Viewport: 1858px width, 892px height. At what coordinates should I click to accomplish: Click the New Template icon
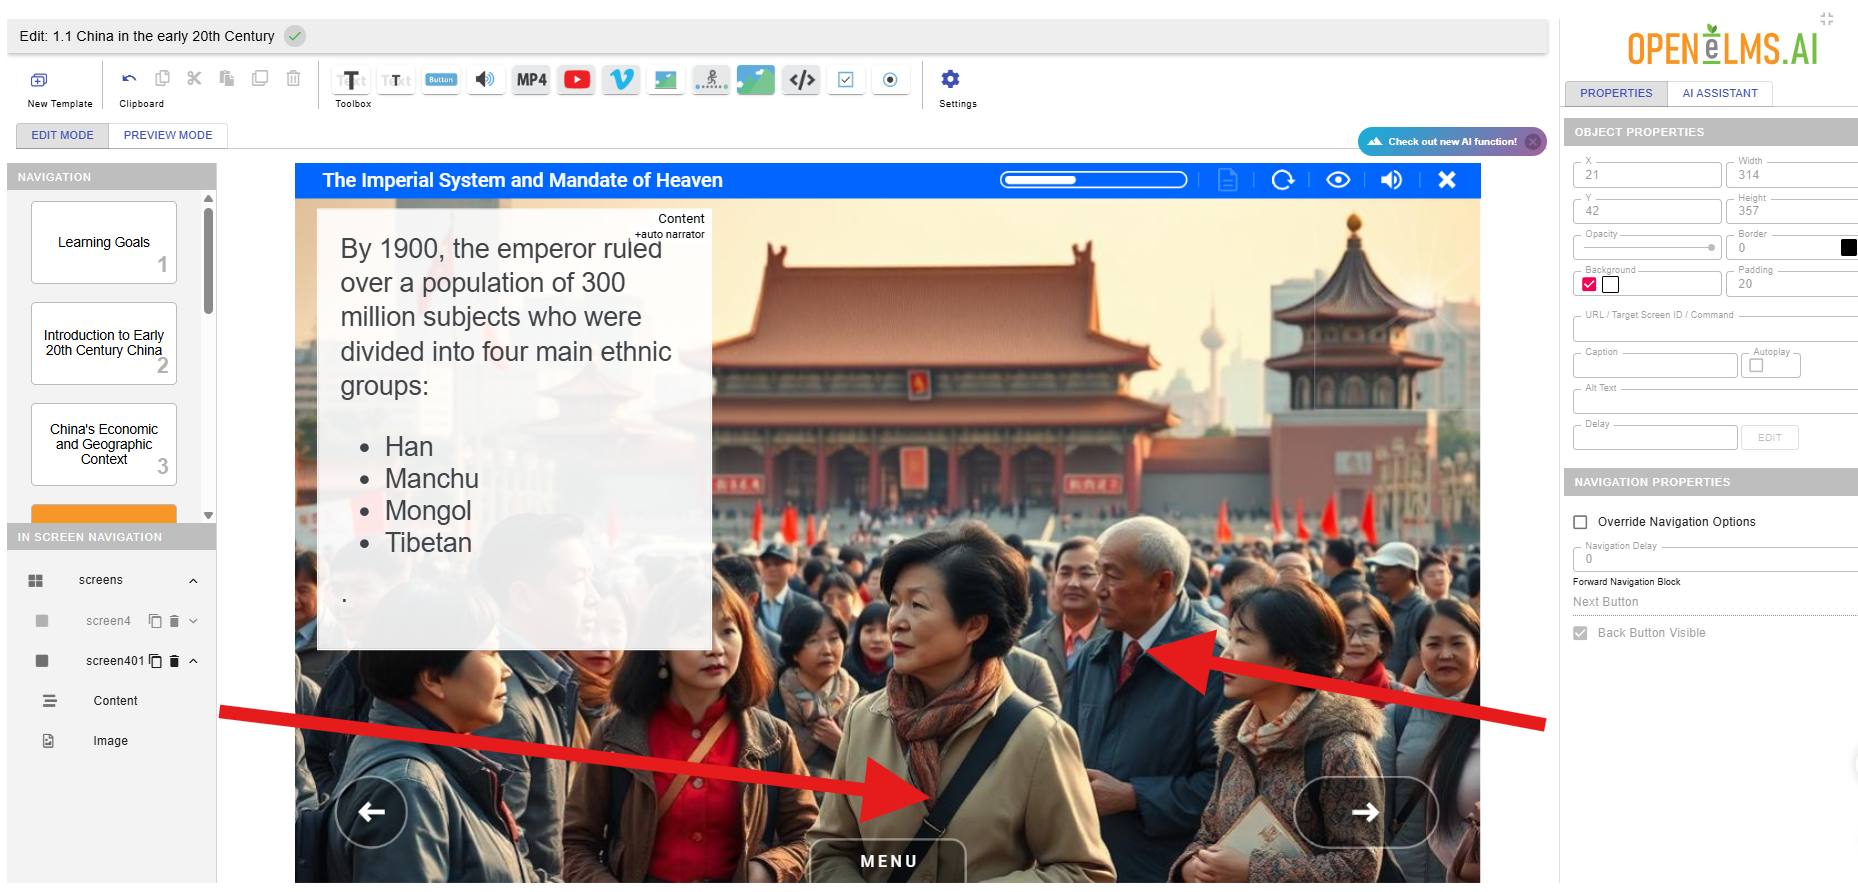[39, 80]
